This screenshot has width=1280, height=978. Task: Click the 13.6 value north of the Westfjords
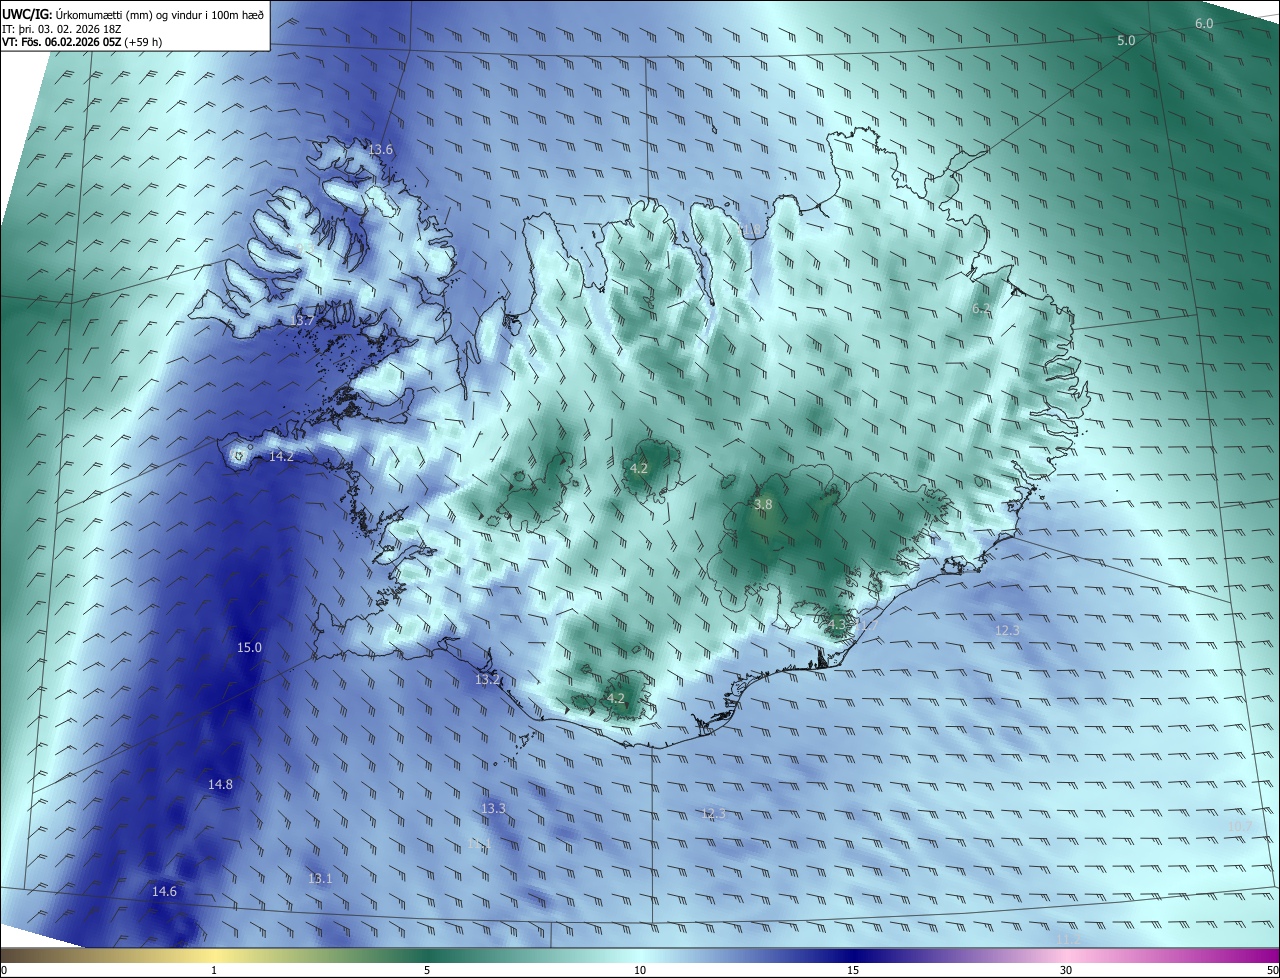click(x=381, y=150)
